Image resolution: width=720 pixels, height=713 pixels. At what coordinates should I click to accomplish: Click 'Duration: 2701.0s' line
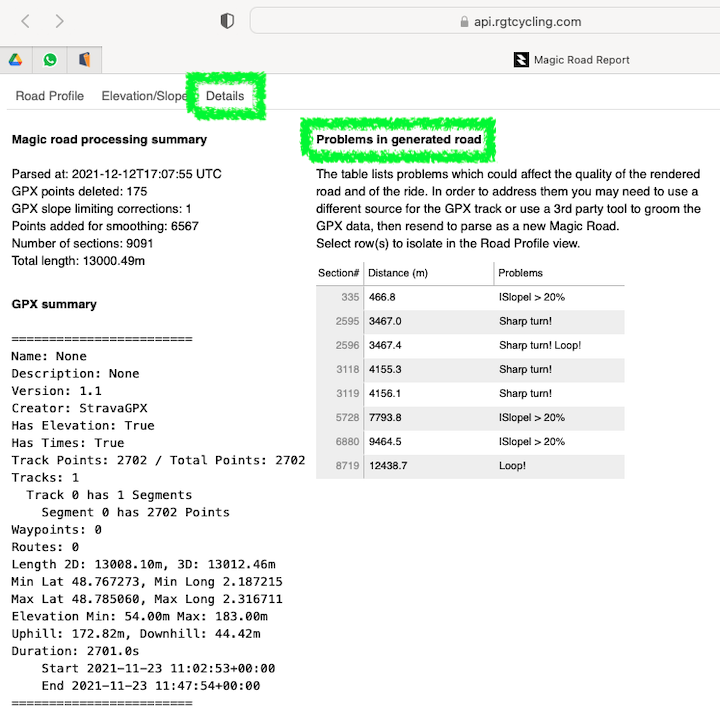pyautogui.click(x=75, y=651)
